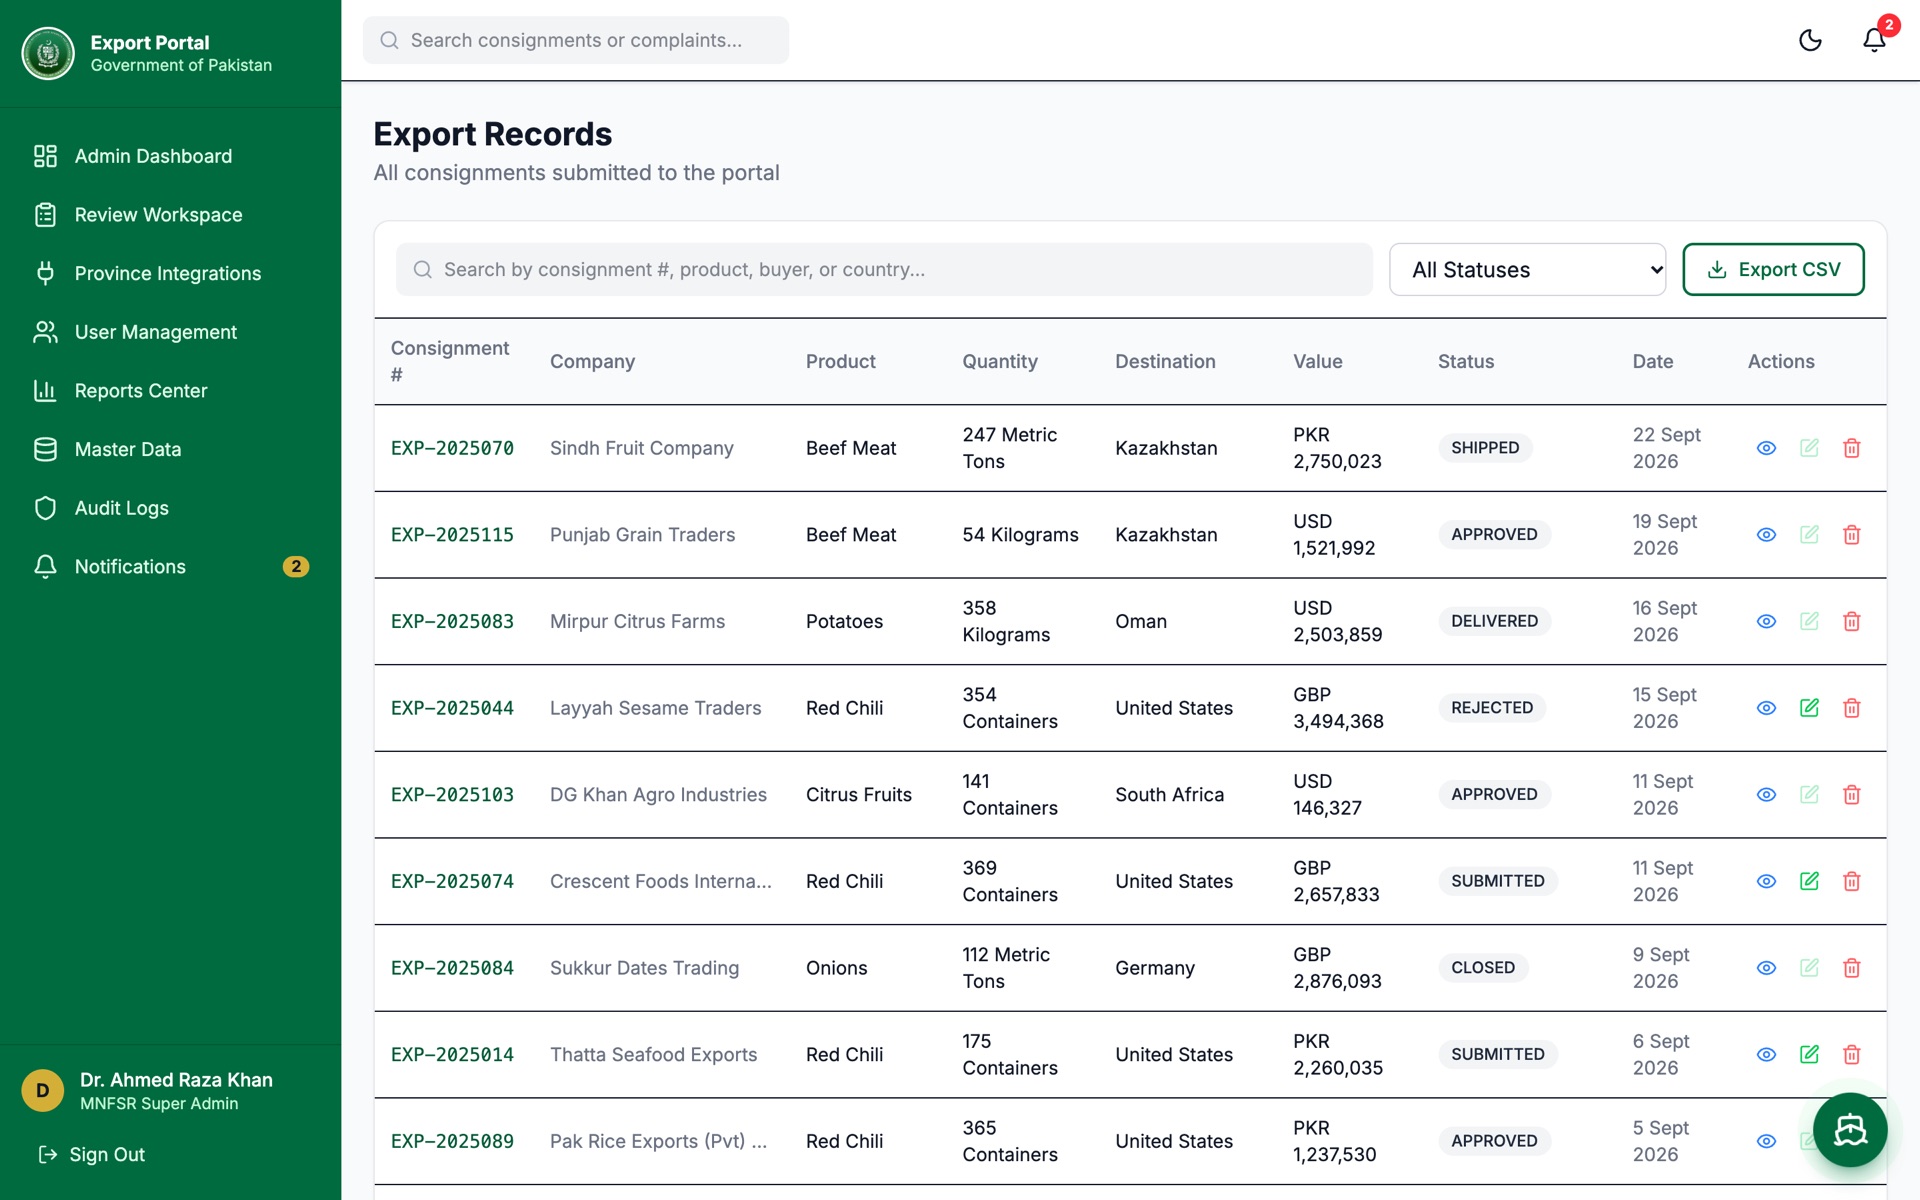The image size is (1920, 1200).
Task: Open Notifications in the sidebar
Action: point(170,566)
